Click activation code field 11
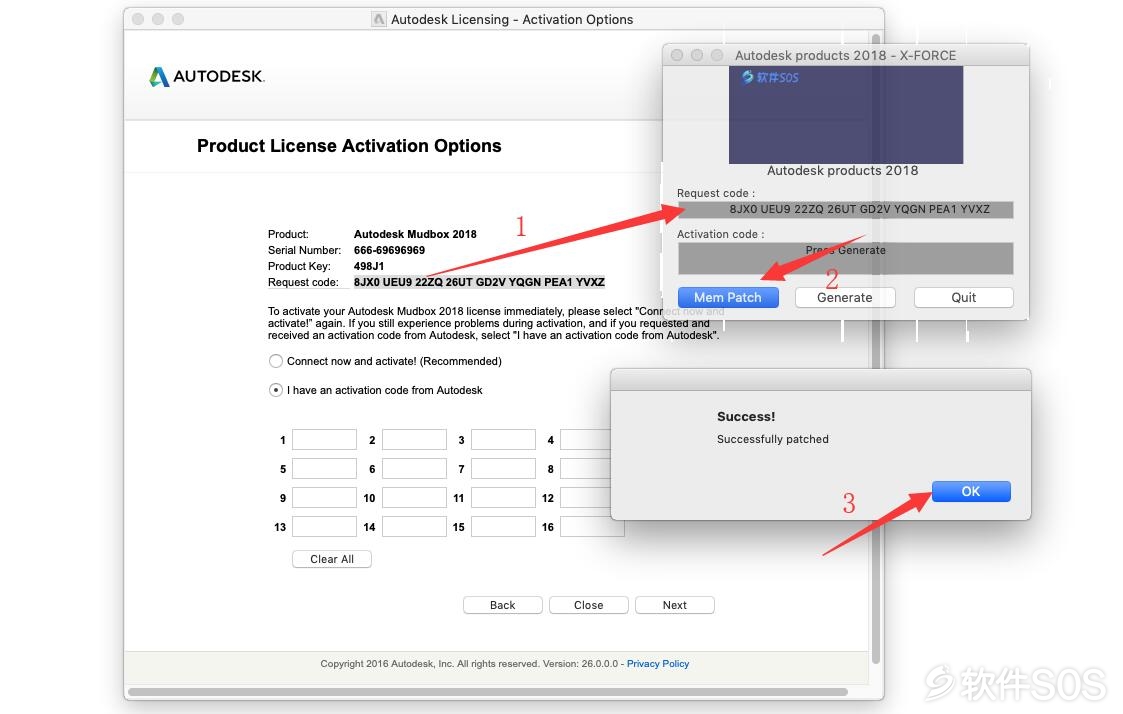Image resolution: width=1123 pixels, height=714 pixels. click(503, 498)
